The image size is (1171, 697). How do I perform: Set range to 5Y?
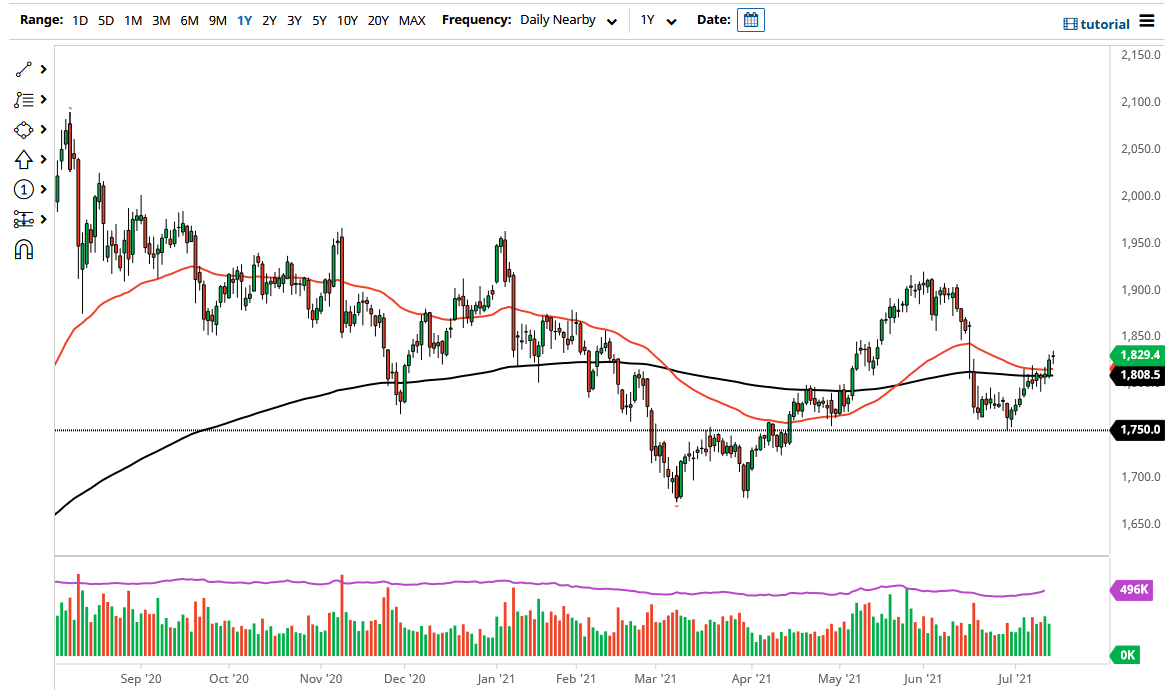point(320,20)
